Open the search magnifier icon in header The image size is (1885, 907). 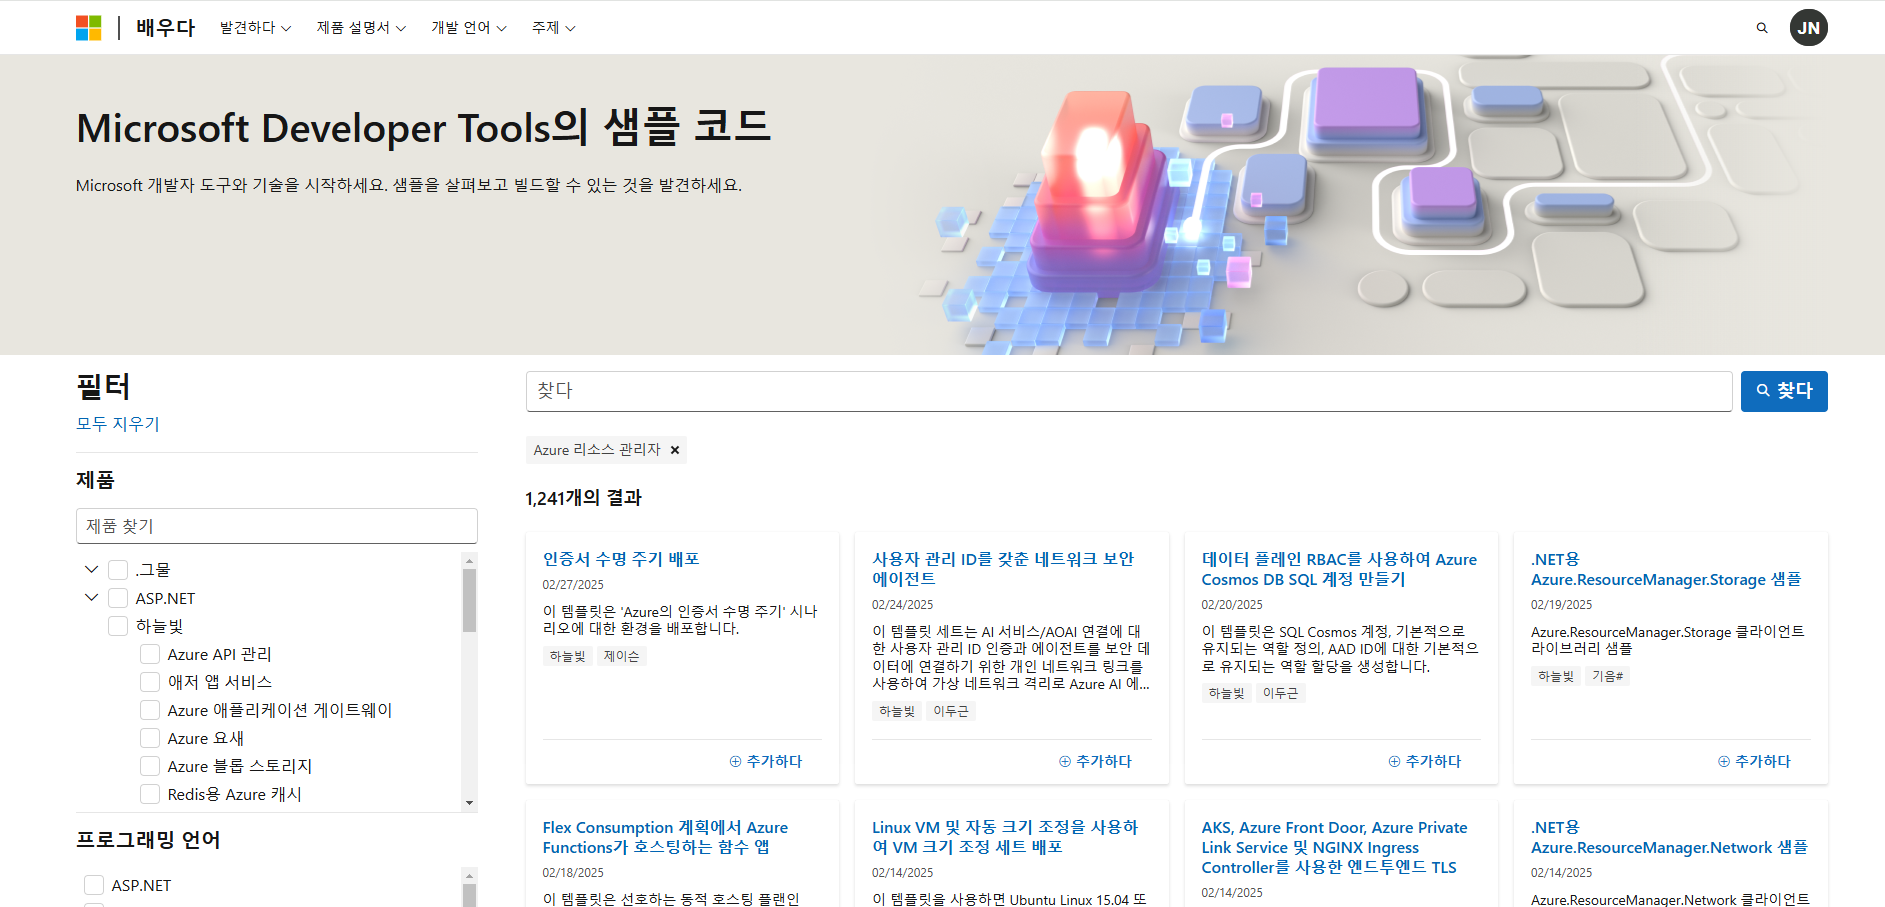tap(1762, 28)
